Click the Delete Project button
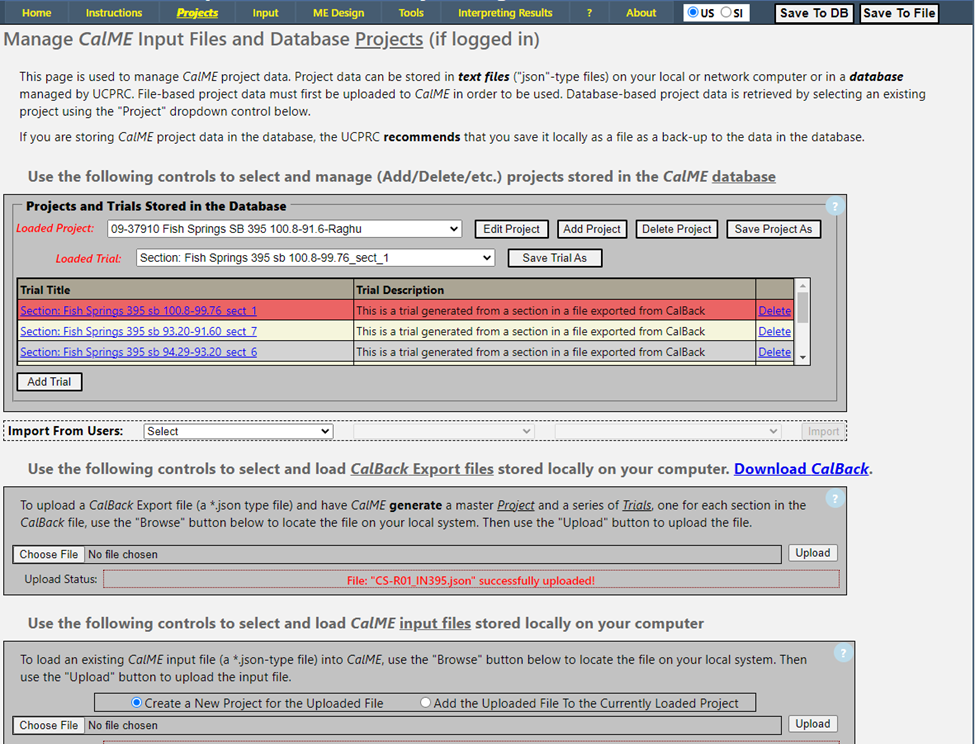The image size is (975, 744). 677,229
